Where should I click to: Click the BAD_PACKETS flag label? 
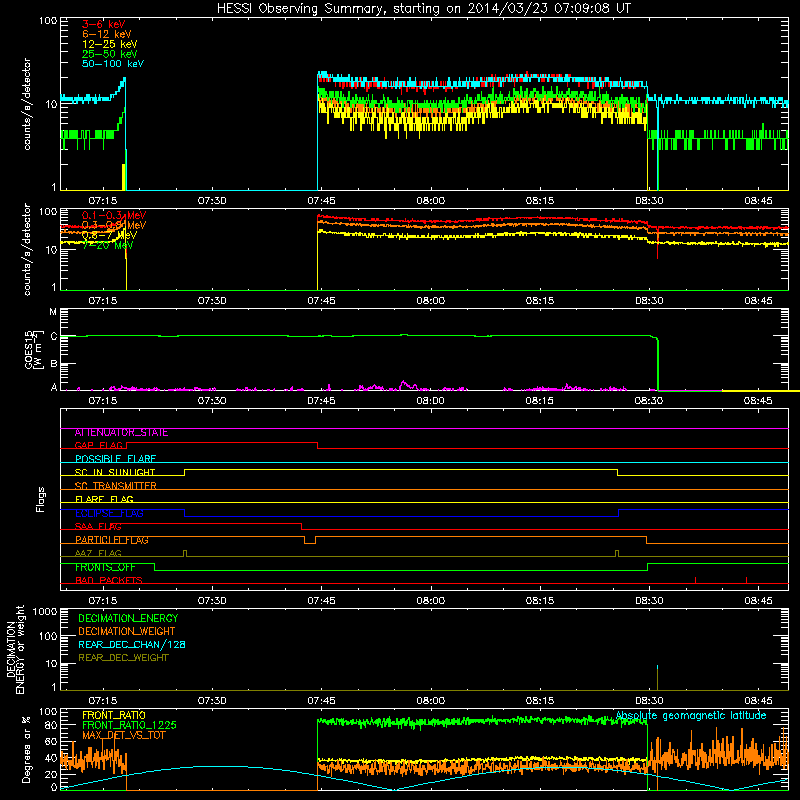109,581
